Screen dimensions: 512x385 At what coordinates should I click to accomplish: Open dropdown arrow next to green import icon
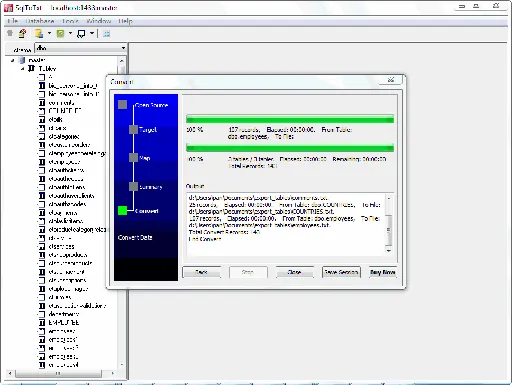pos(70,33)
